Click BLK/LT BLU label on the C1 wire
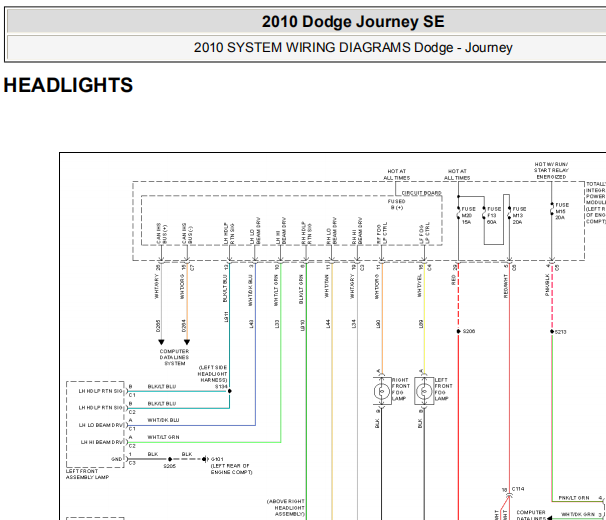Image resolution: width=606 pixels, height=520 pixels. 162,387
